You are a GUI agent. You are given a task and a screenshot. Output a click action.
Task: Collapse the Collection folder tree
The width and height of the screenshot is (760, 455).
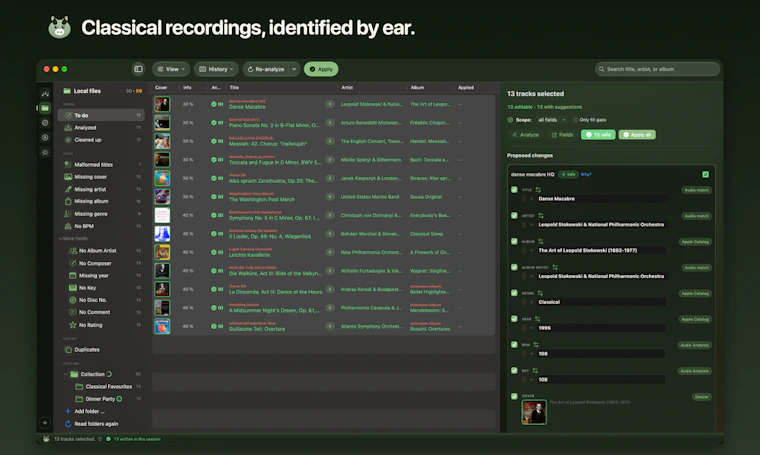(x=65, y=374)
